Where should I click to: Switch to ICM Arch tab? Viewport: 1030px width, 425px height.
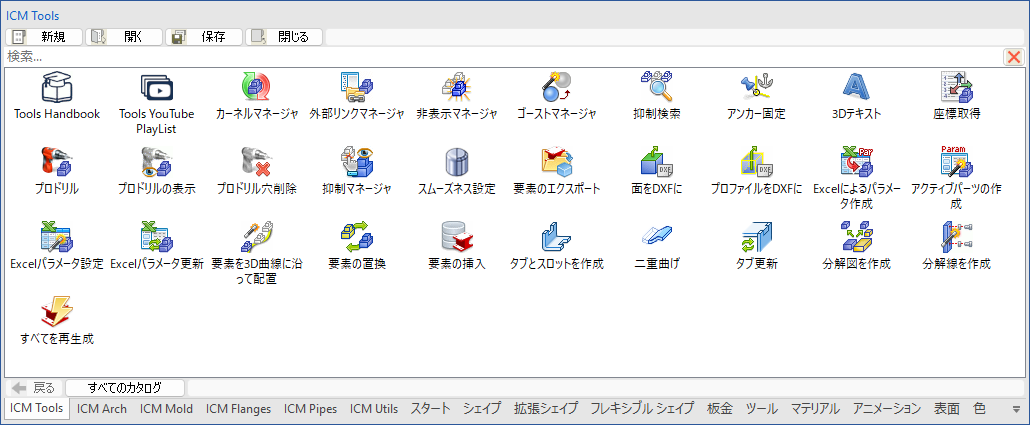pyautogui.click(x=102, y=409)
